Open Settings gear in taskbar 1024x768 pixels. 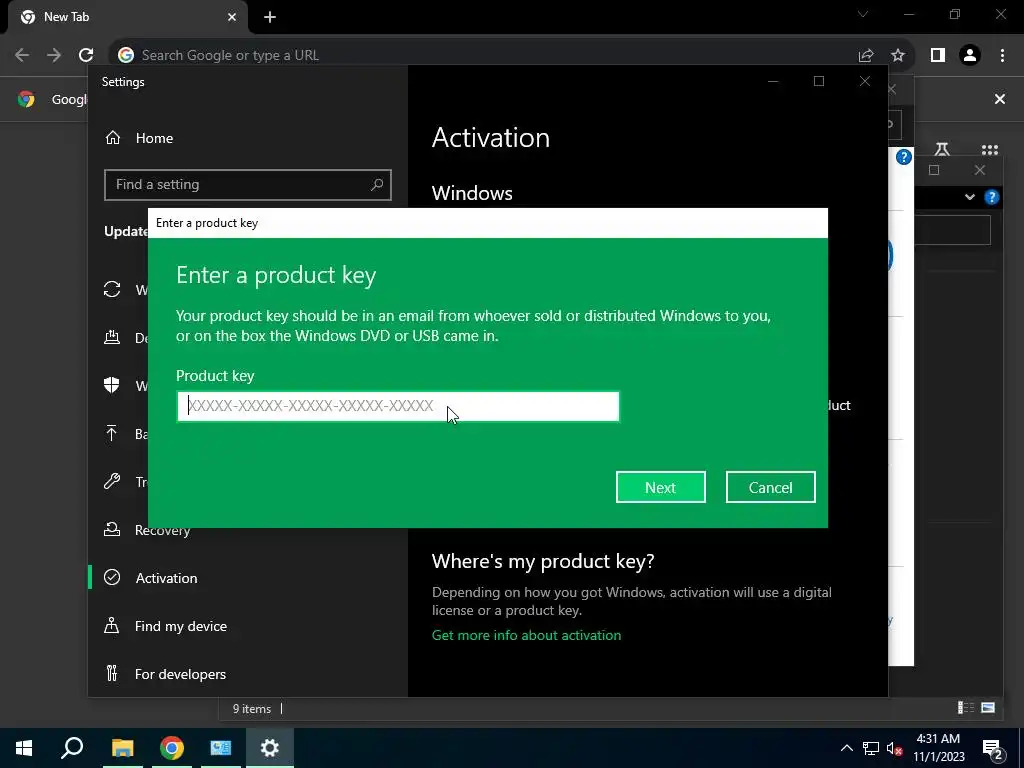[x=270, y=747]
